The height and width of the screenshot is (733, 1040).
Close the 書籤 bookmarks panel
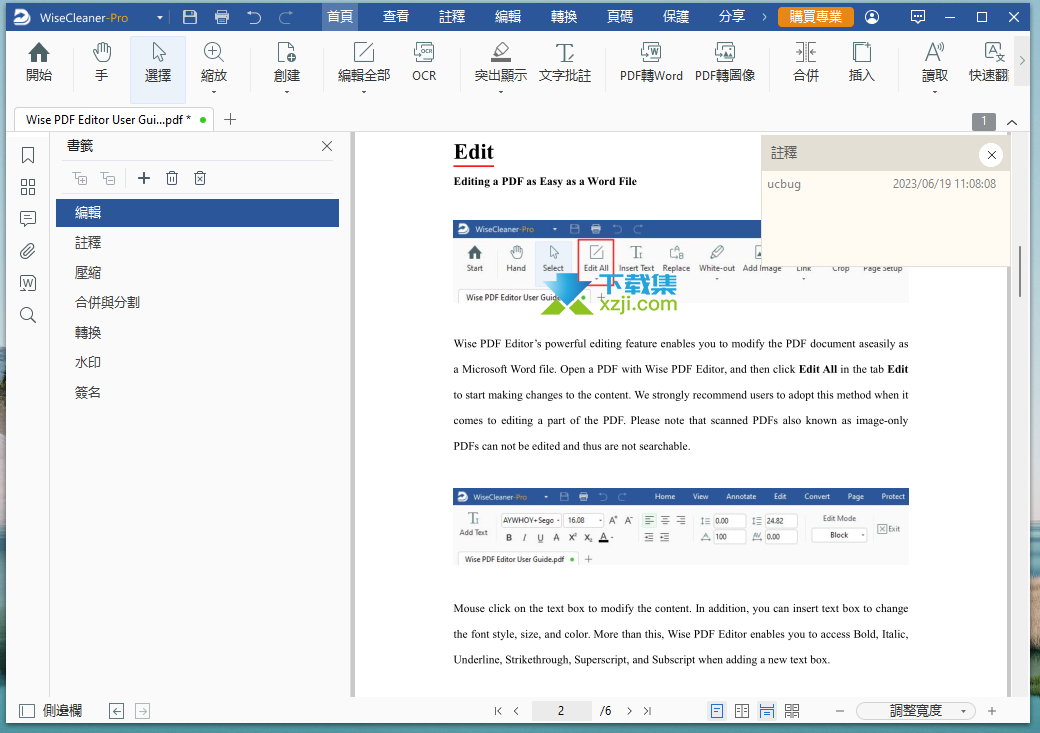pos(327,146)
